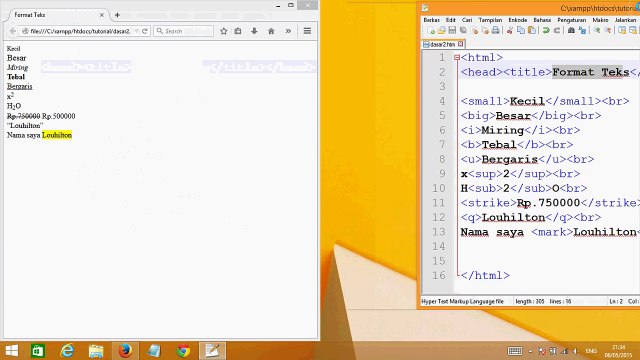Click the Save All icon in Notepad++
This screenshot has height=360, width=640.
click(x=463, y=31)
